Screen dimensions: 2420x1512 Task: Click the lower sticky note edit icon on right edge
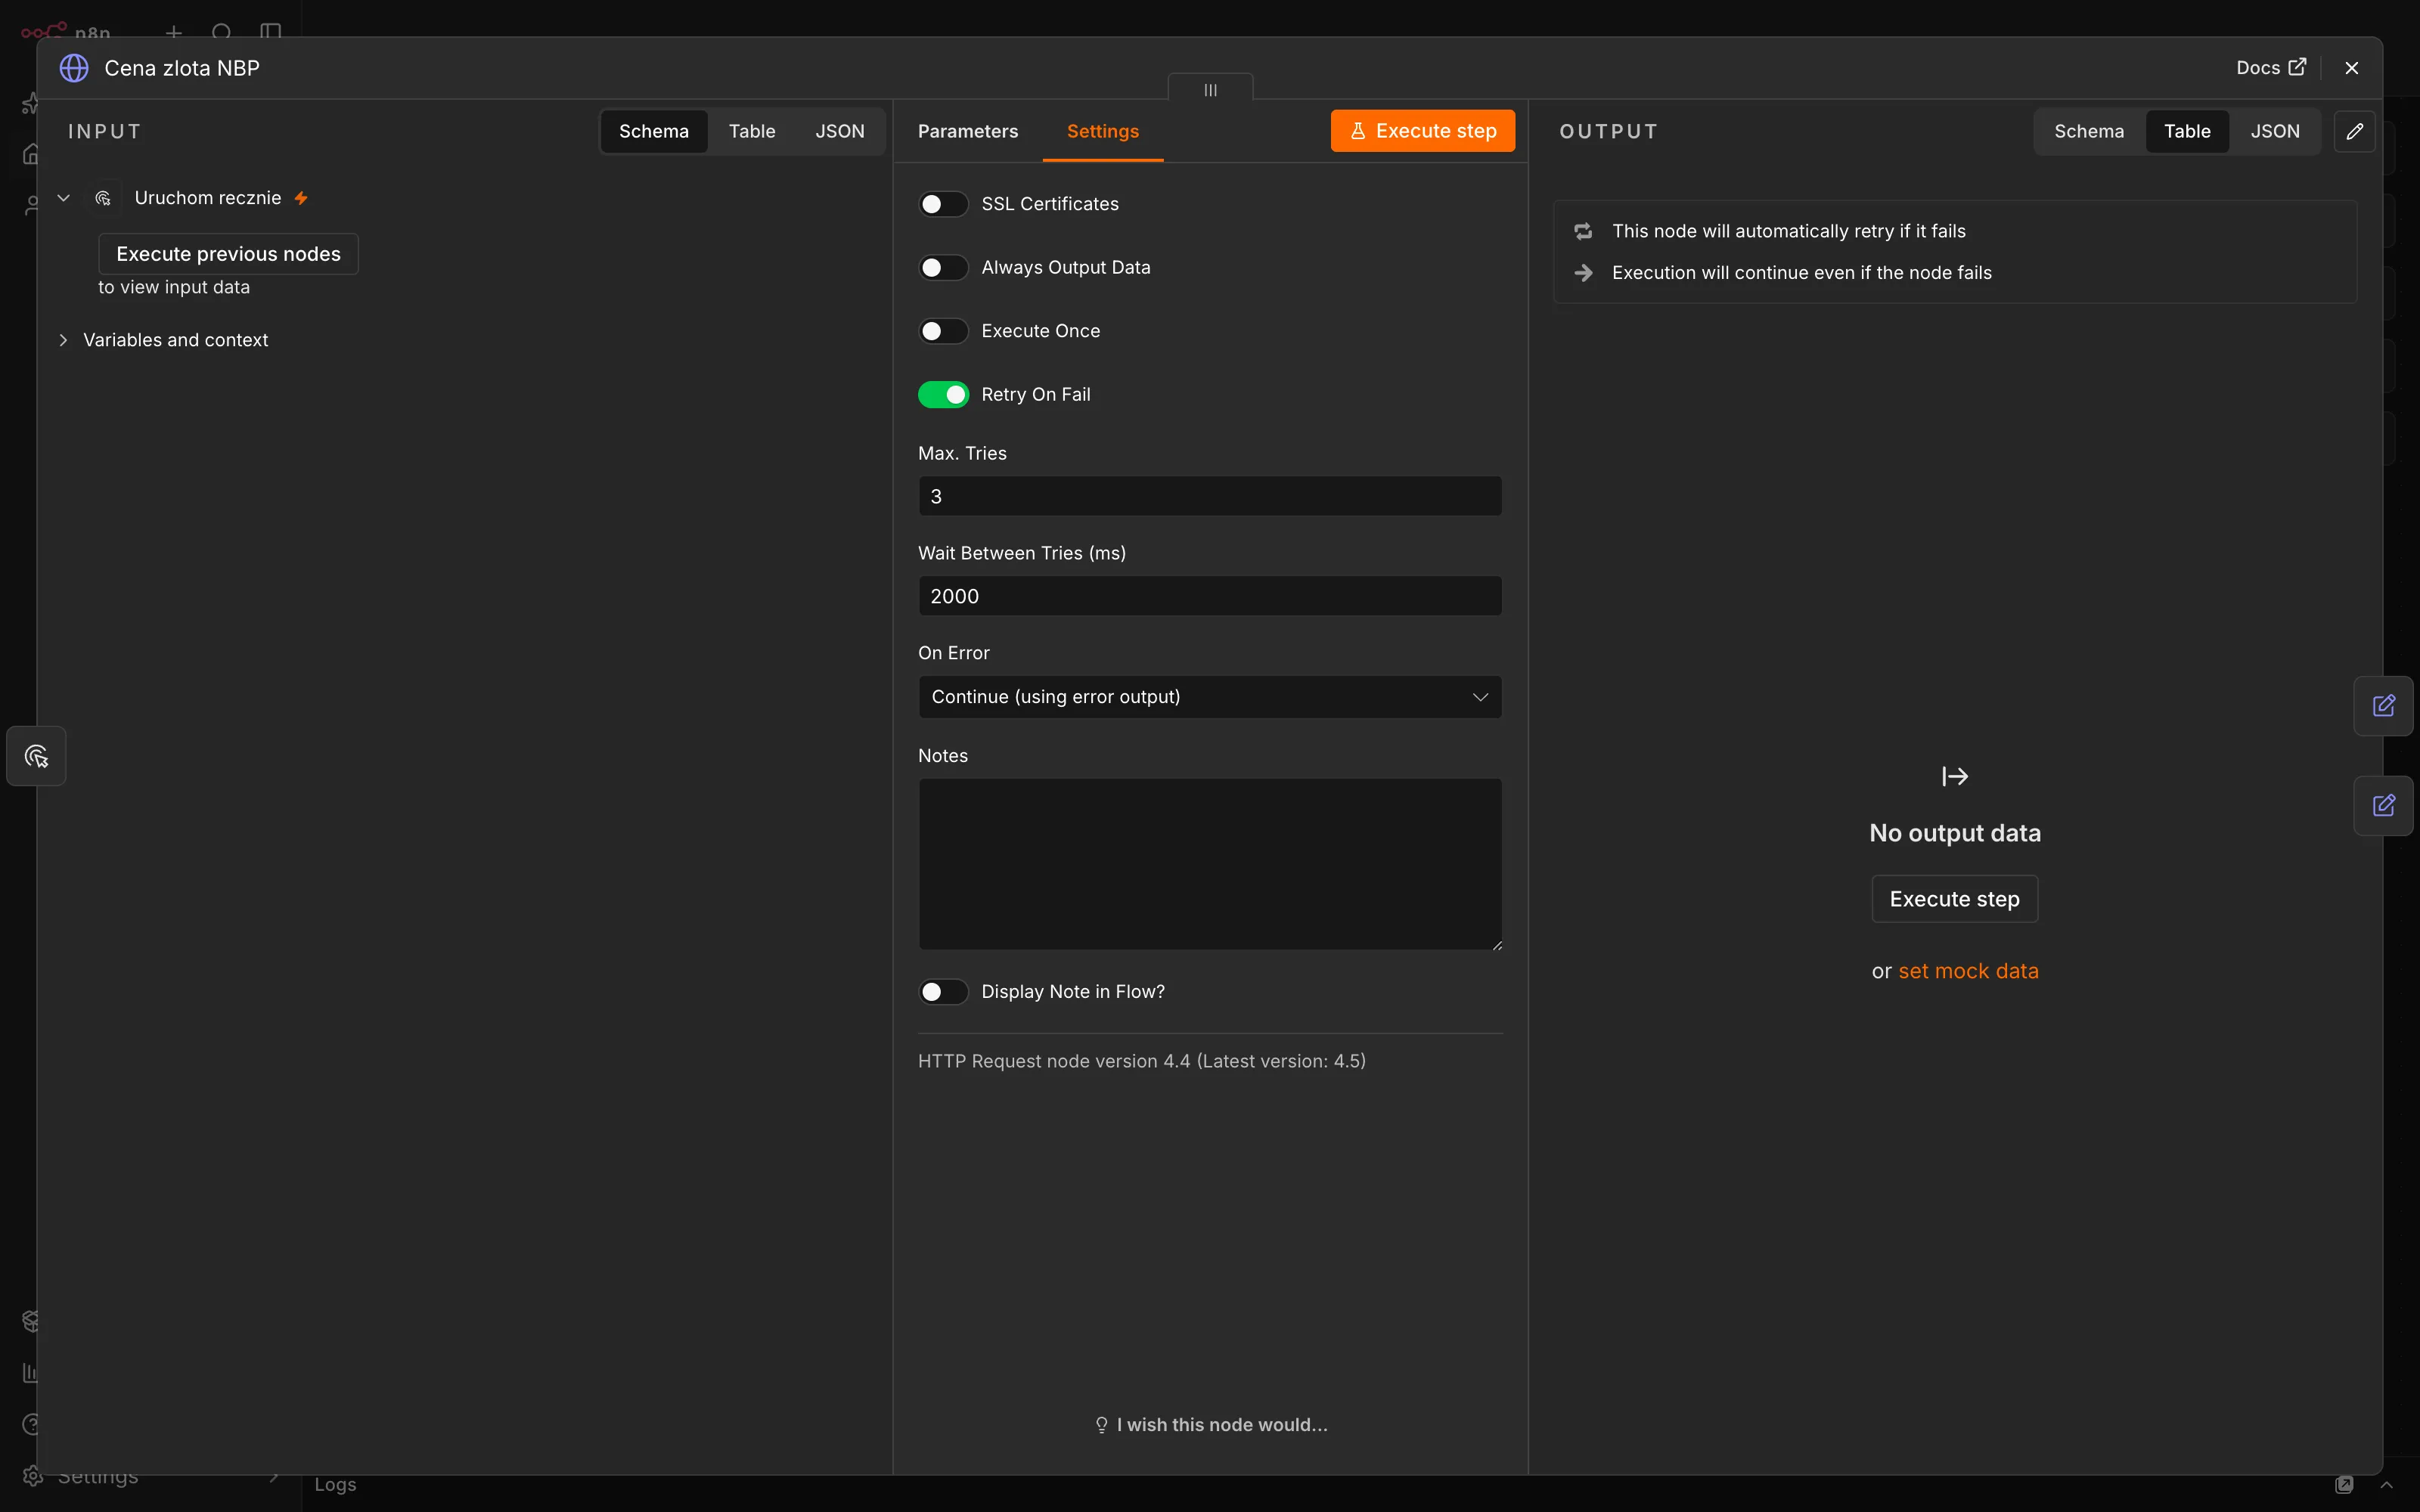[2384, 806]
